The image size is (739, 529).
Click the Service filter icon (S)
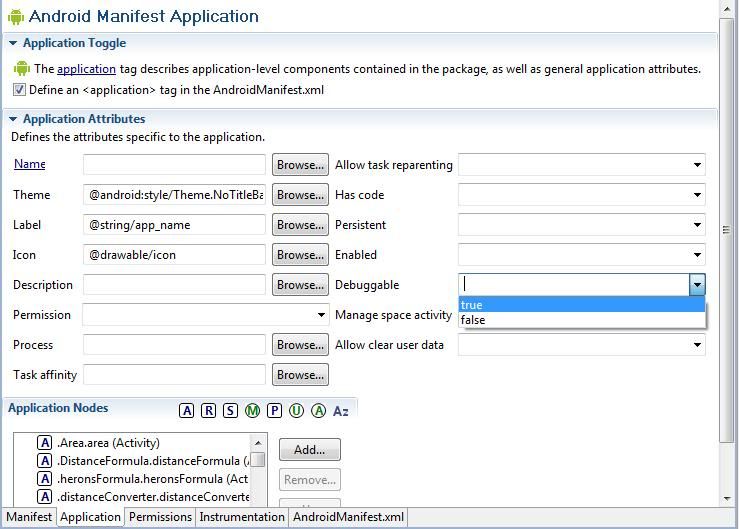click(x=230, y=411)
